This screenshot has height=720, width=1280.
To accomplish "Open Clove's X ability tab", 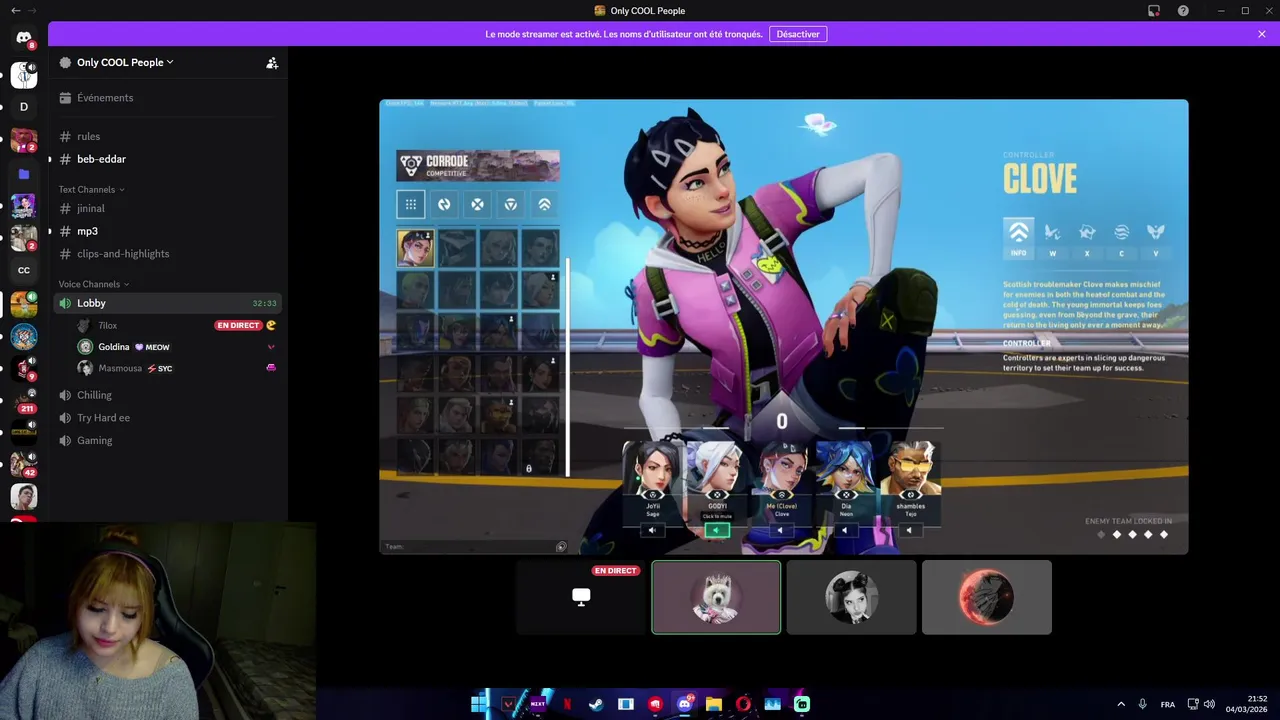I will [1087, 238].
